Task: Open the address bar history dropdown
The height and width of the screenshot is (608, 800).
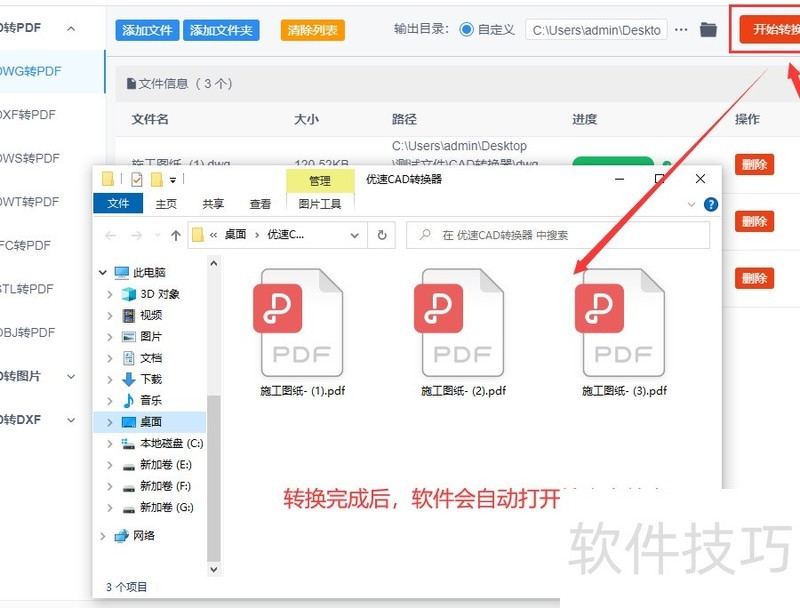Action: (x=354, y=235)
